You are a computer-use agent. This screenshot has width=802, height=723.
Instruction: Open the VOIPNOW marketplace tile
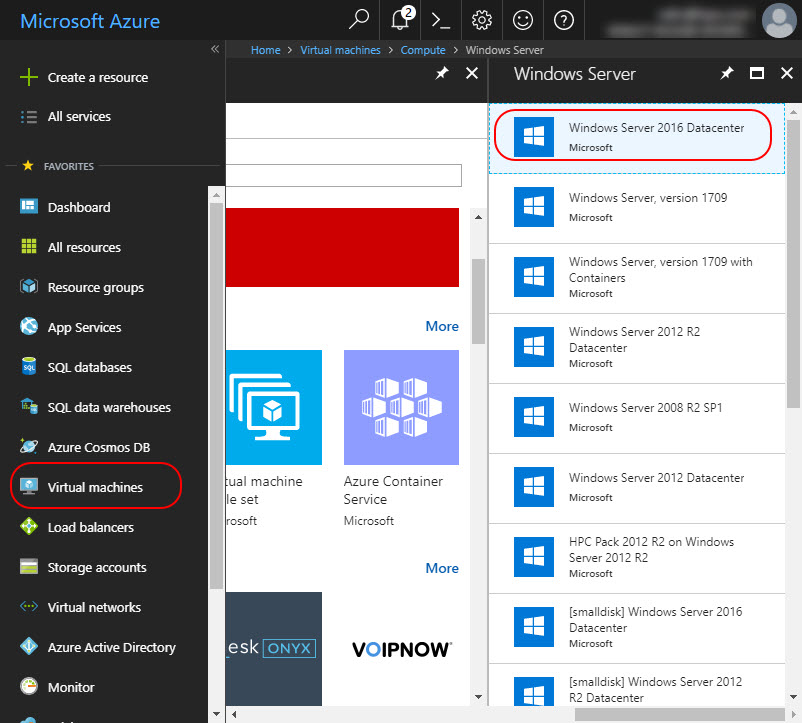coord(401,649)
